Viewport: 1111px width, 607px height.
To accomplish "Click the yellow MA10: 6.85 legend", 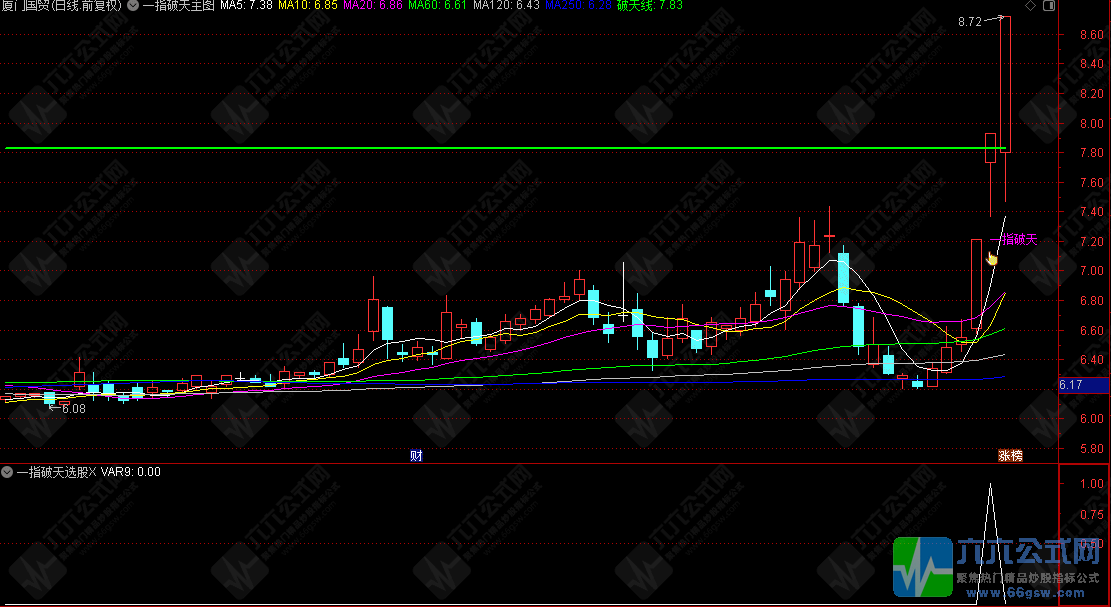I will click(x=307, y=6).
